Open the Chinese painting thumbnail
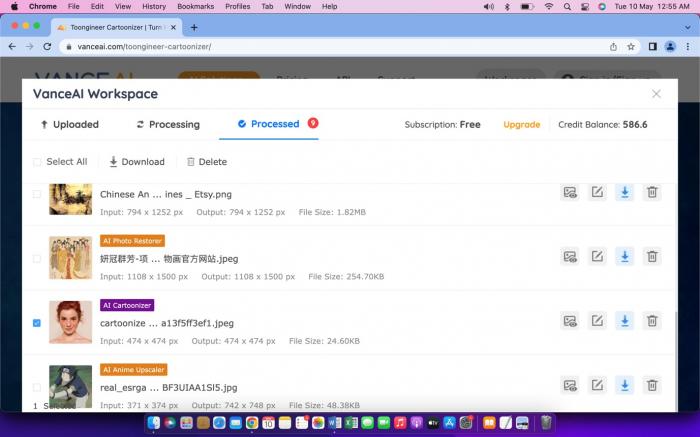The width and height of the screenshot is (700, 437). [71, 199]
